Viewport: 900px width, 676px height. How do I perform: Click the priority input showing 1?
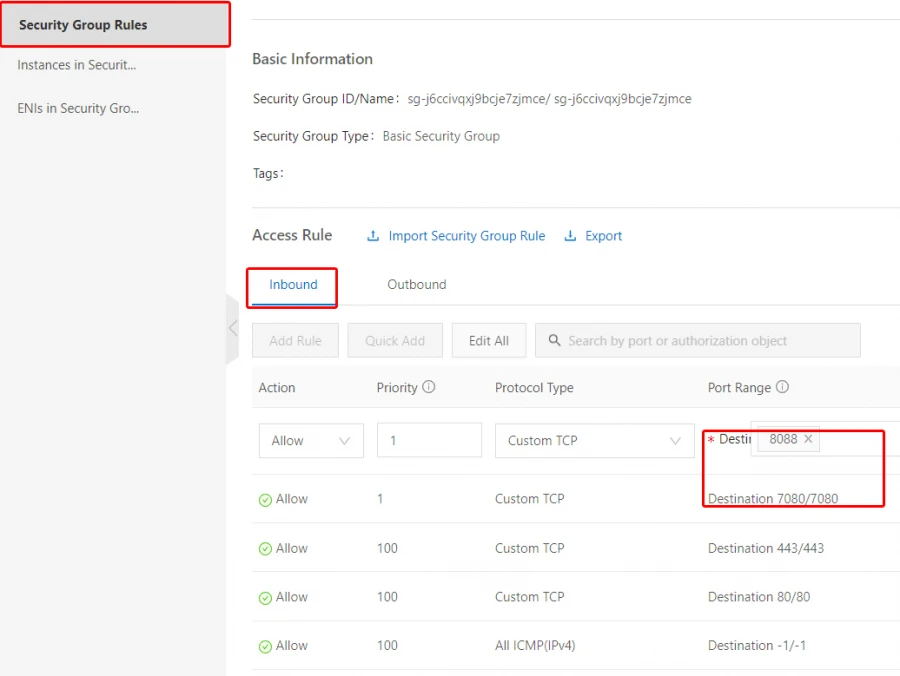pos(429,441)
